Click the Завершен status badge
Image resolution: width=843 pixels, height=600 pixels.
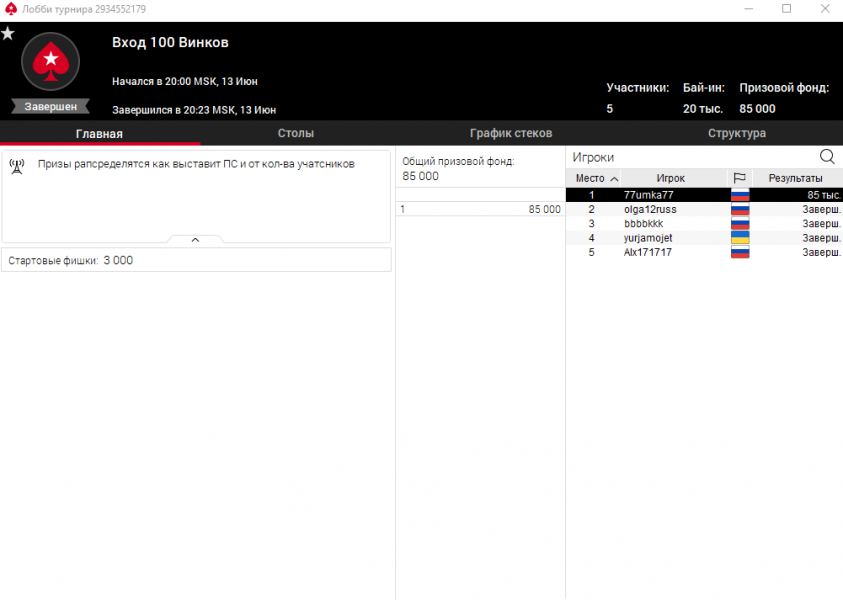[50, 107]
